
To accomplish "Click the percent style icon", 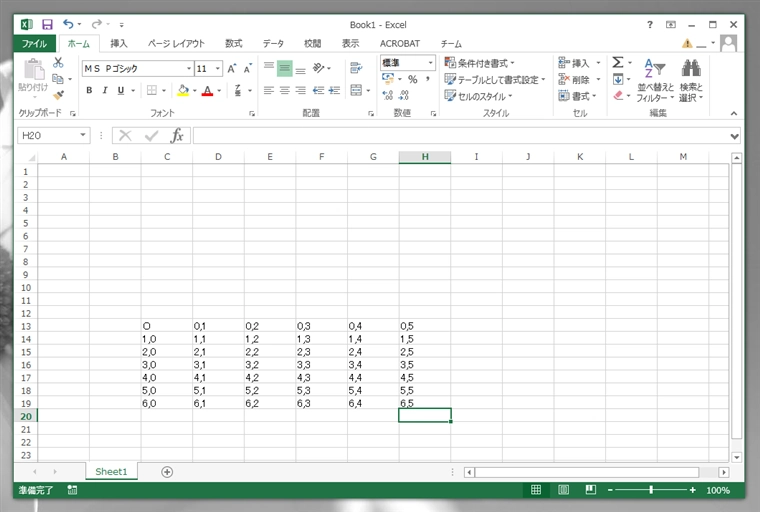I will (412, 79).
